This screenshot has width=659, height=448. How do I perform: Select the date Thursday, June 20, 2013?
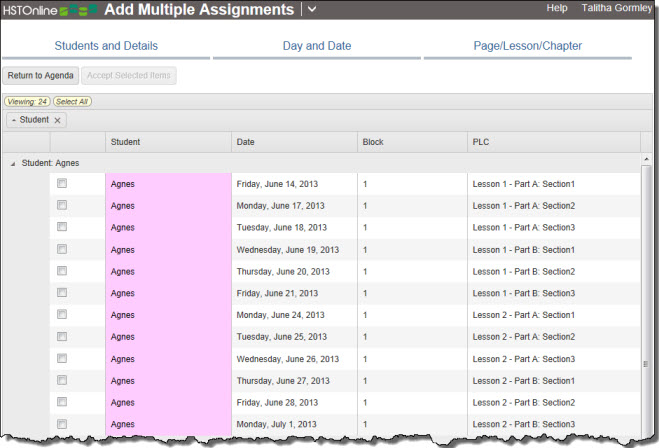283,272
